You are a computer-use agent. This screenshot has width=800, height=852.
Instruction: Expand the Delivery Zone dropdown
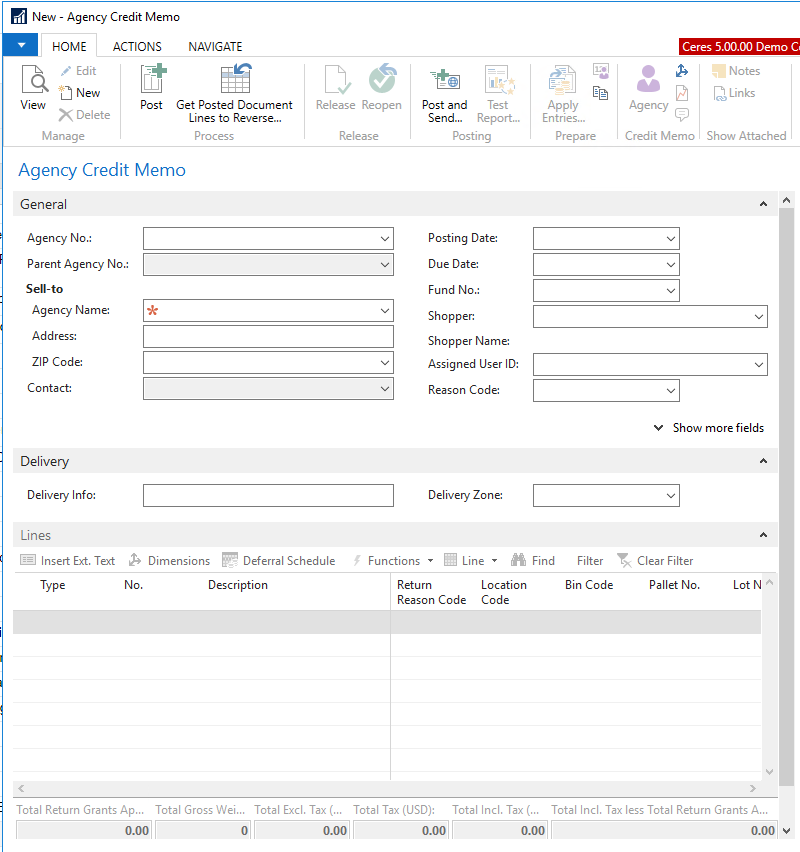pos(670,496)
